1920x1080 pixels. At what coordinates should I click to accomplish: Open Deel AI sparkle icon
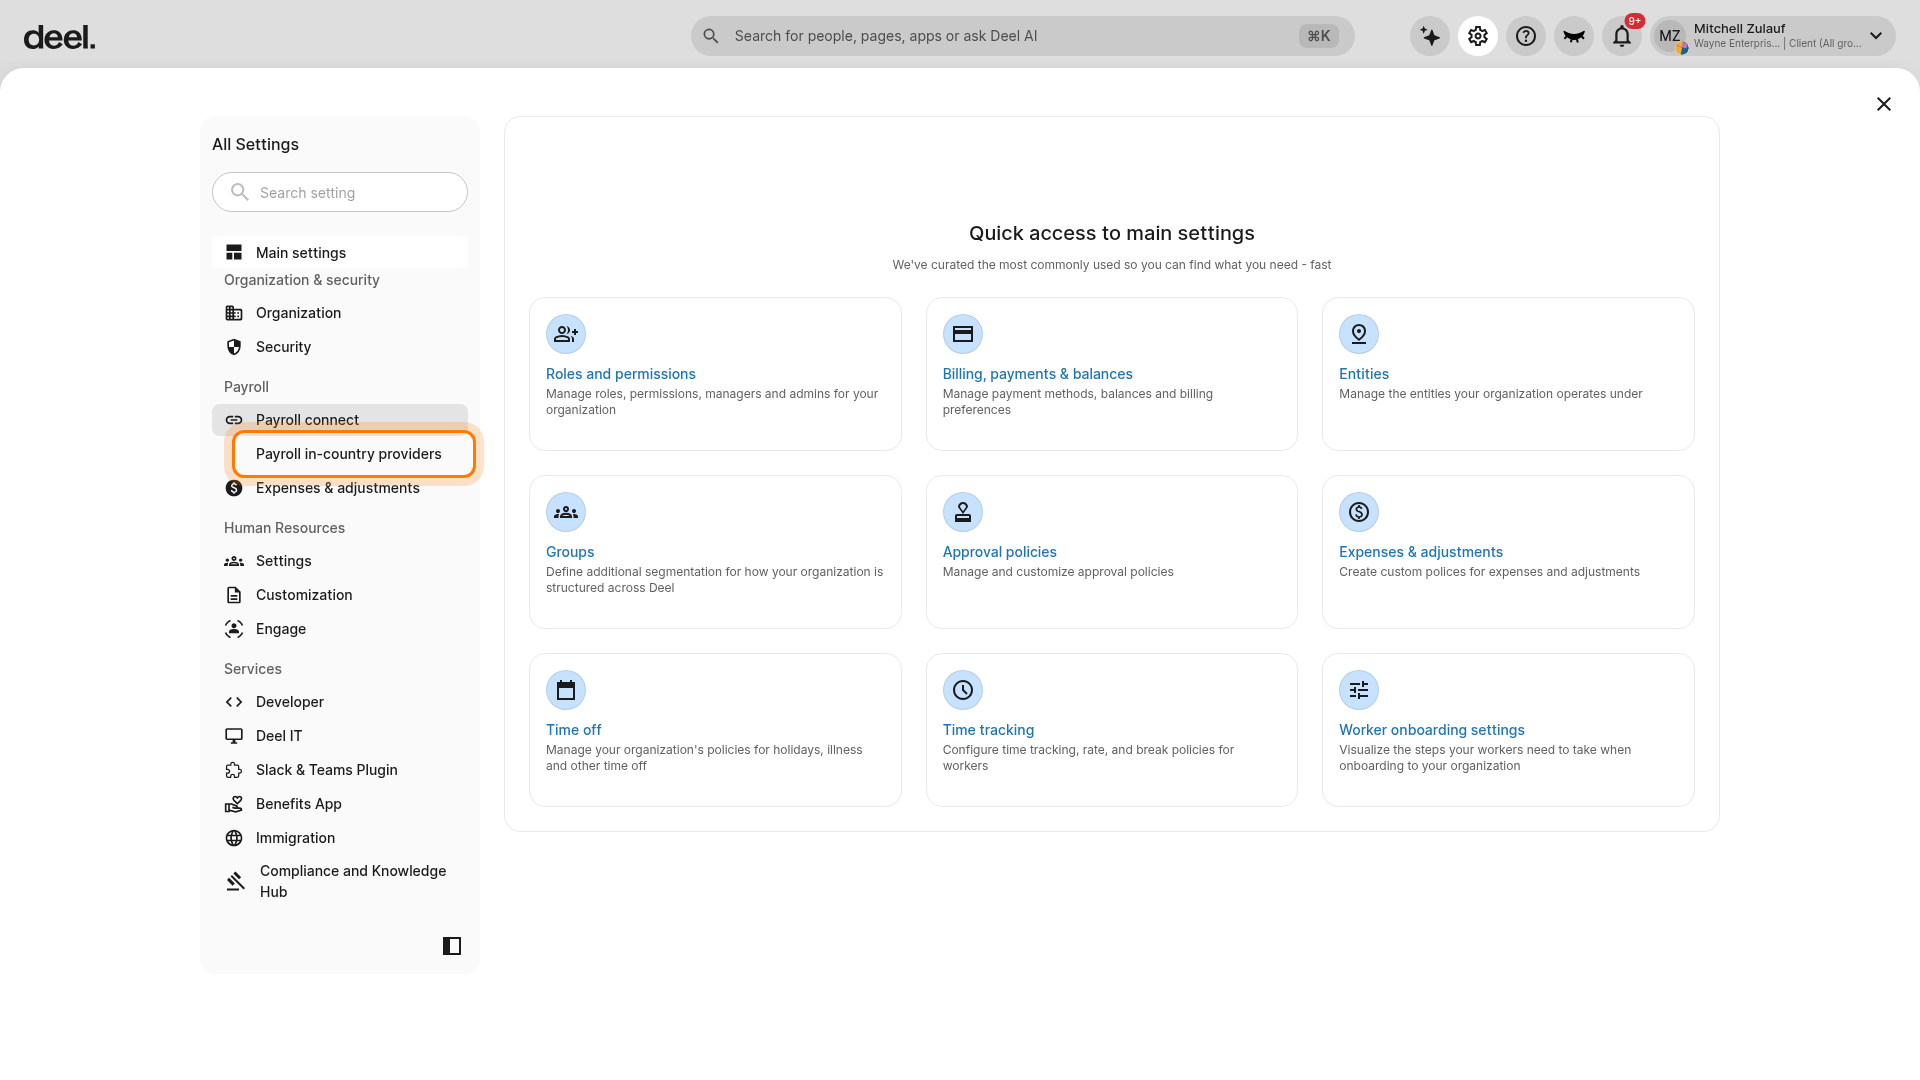[x=1430, y=37]
